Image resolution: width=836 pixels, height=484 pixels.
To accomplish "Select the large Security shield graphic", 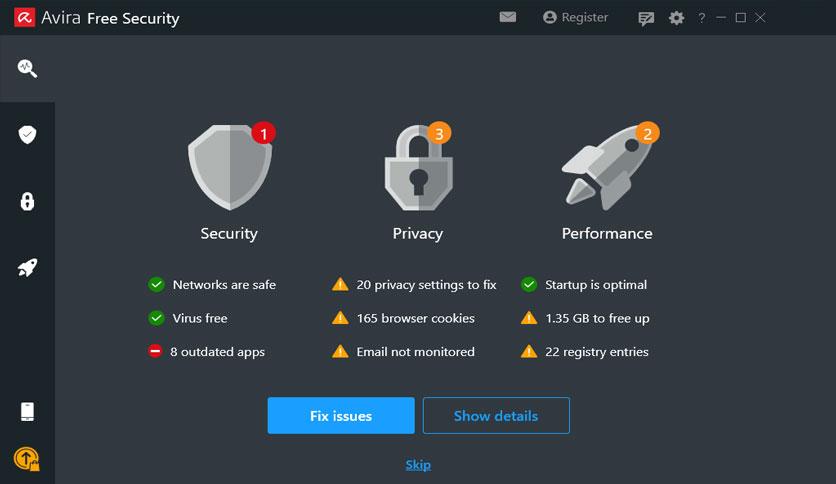I will click(x=231, y=167).
